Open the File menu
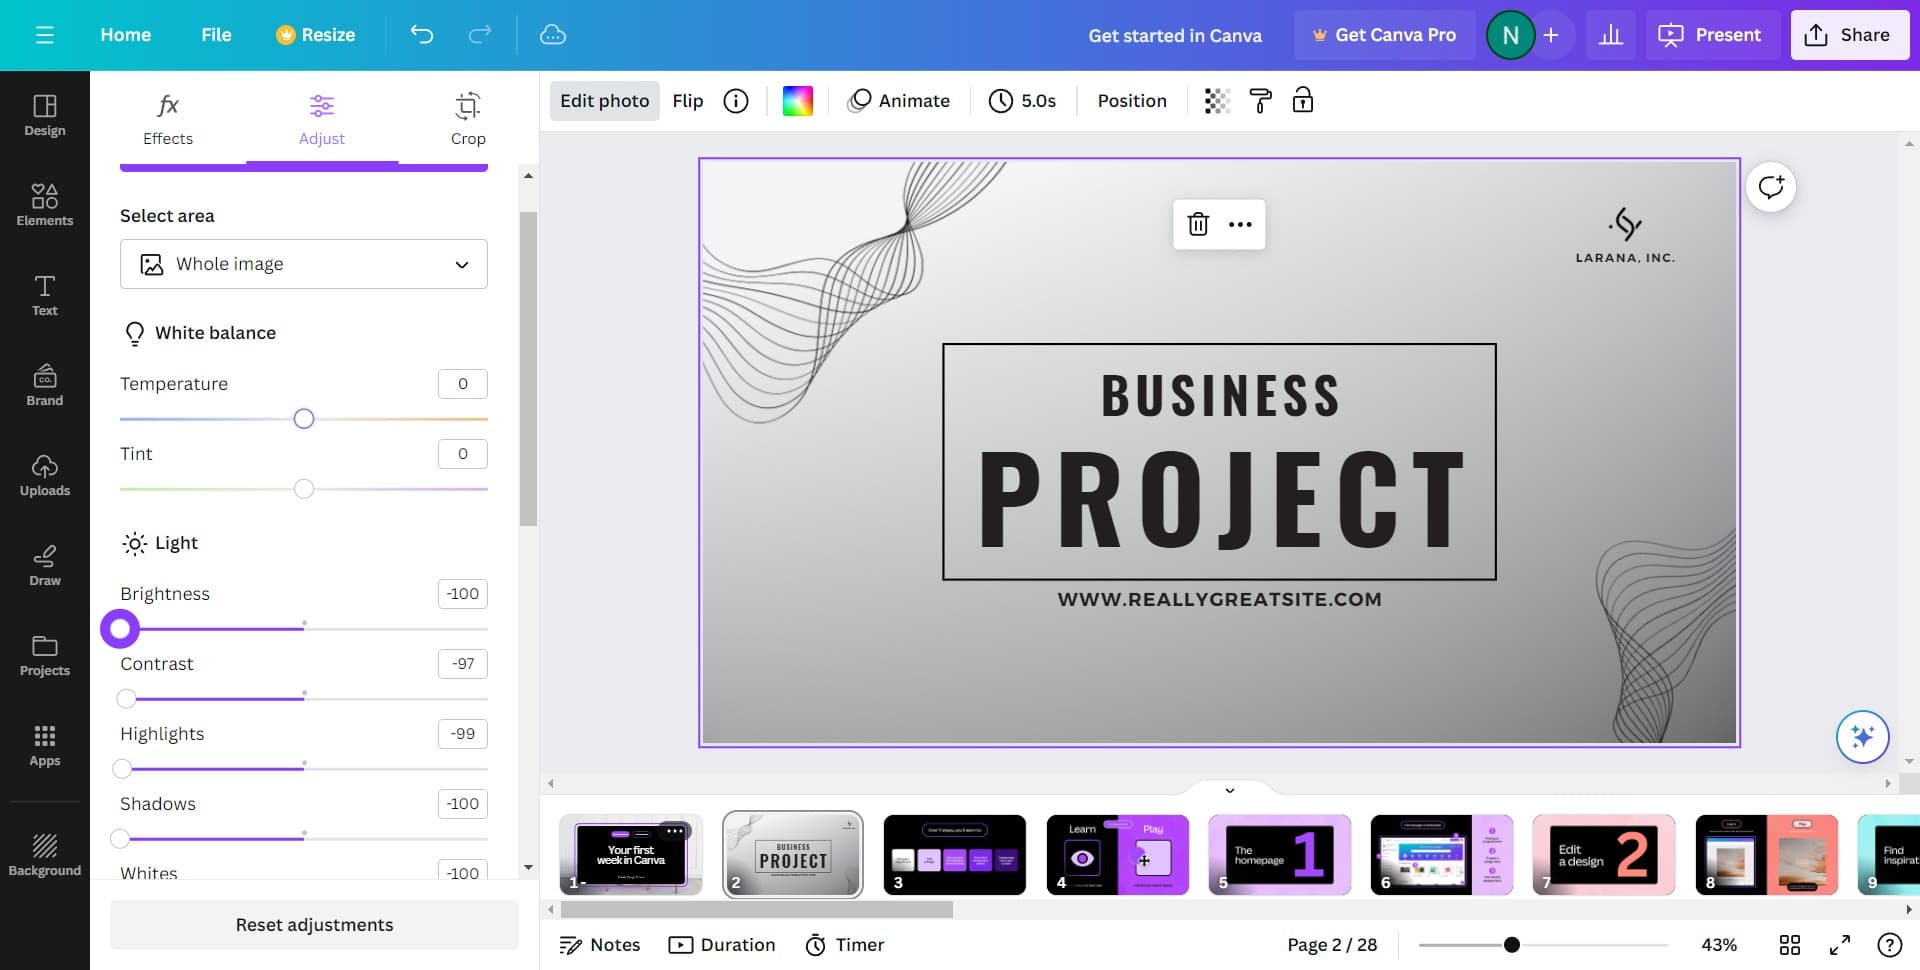The image size is (1920, 970). pos(216,35)
